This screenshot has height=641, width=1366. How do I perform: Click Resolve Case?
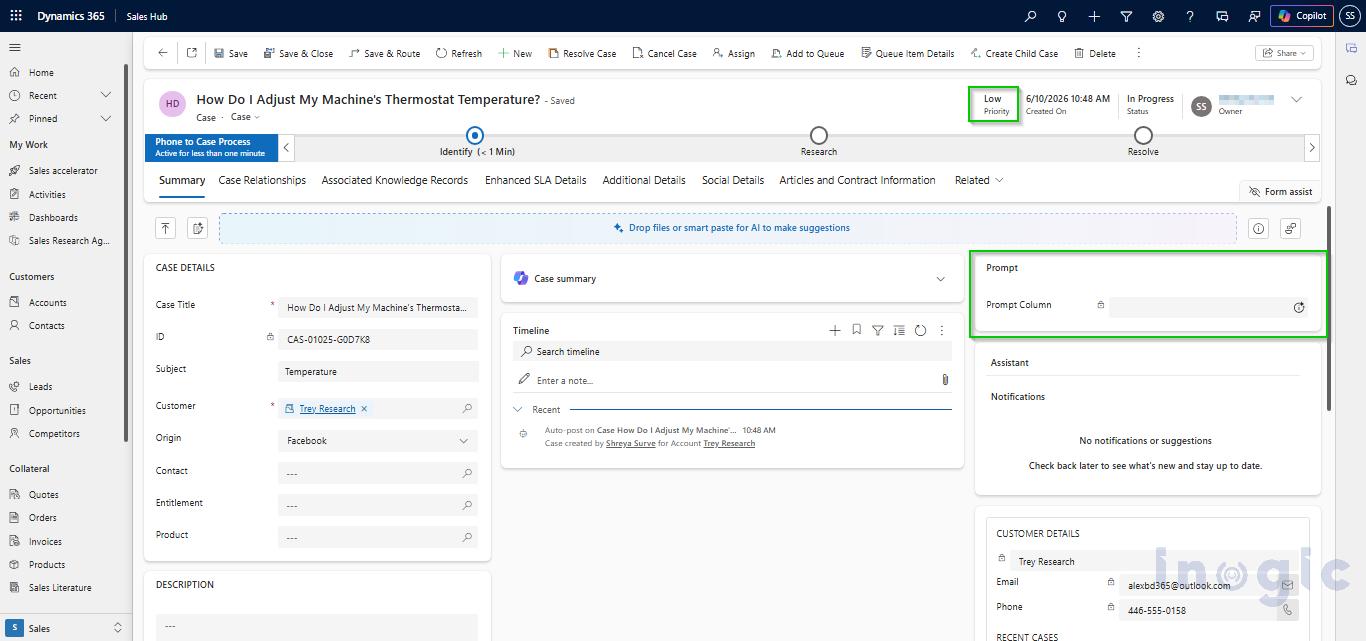click(x=582, y=53)
